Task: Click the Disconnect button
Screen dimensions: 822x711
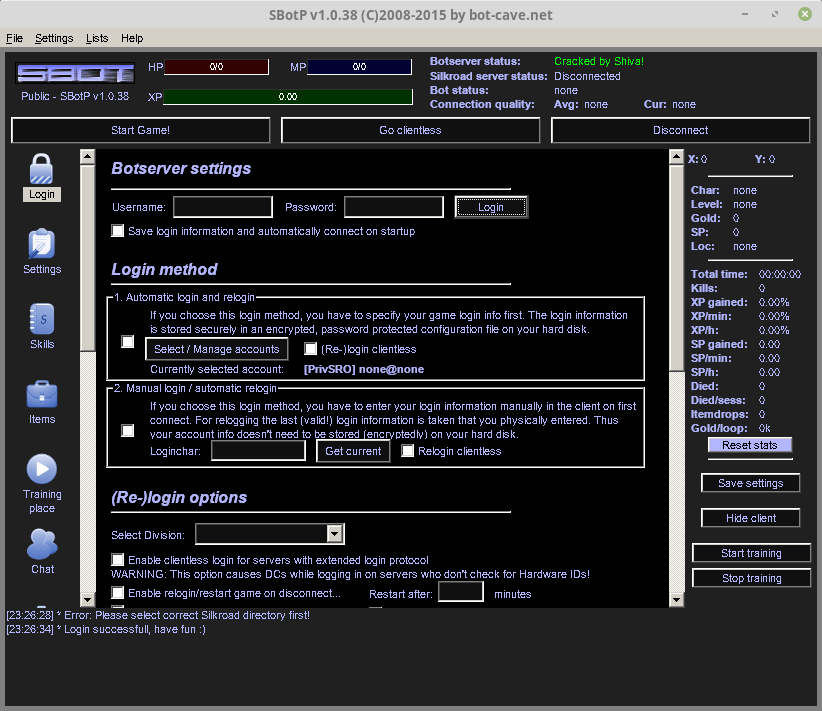Action: [680, 130]
